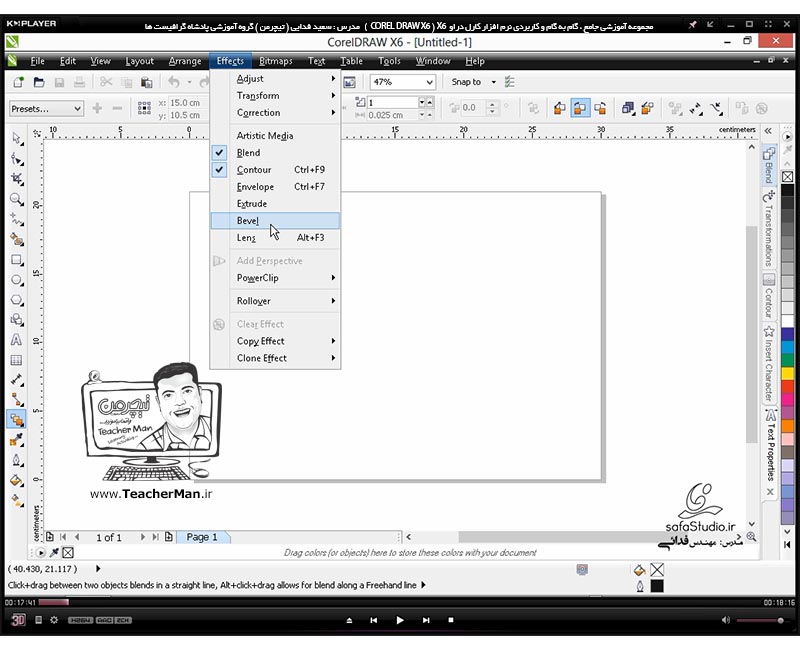Select the Outline pen tool
This screenshot has width=800, height=650.
(x=17, y=460)
